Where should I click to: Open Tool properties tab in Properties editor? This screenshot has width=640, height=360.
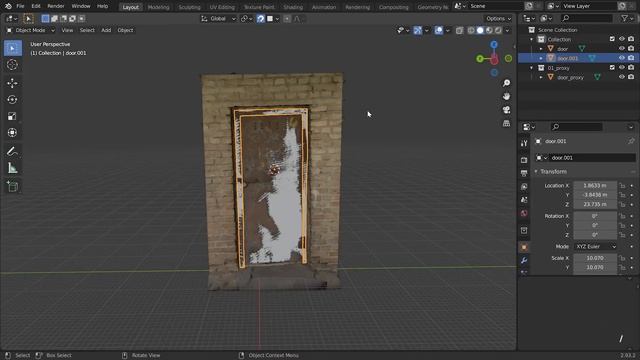[x=524, y=143]
